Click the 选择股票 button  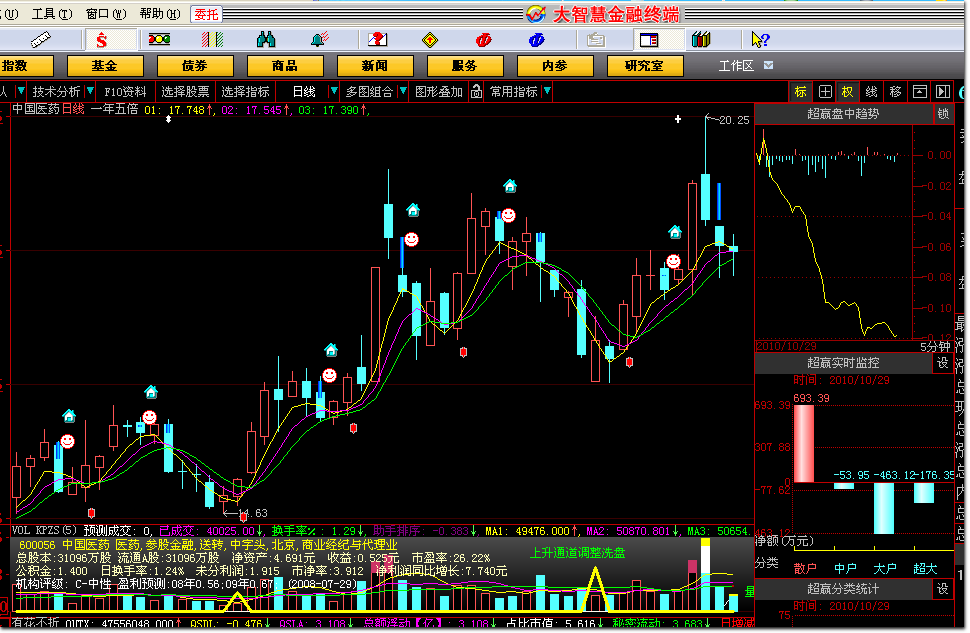click(x=185, y=92)
